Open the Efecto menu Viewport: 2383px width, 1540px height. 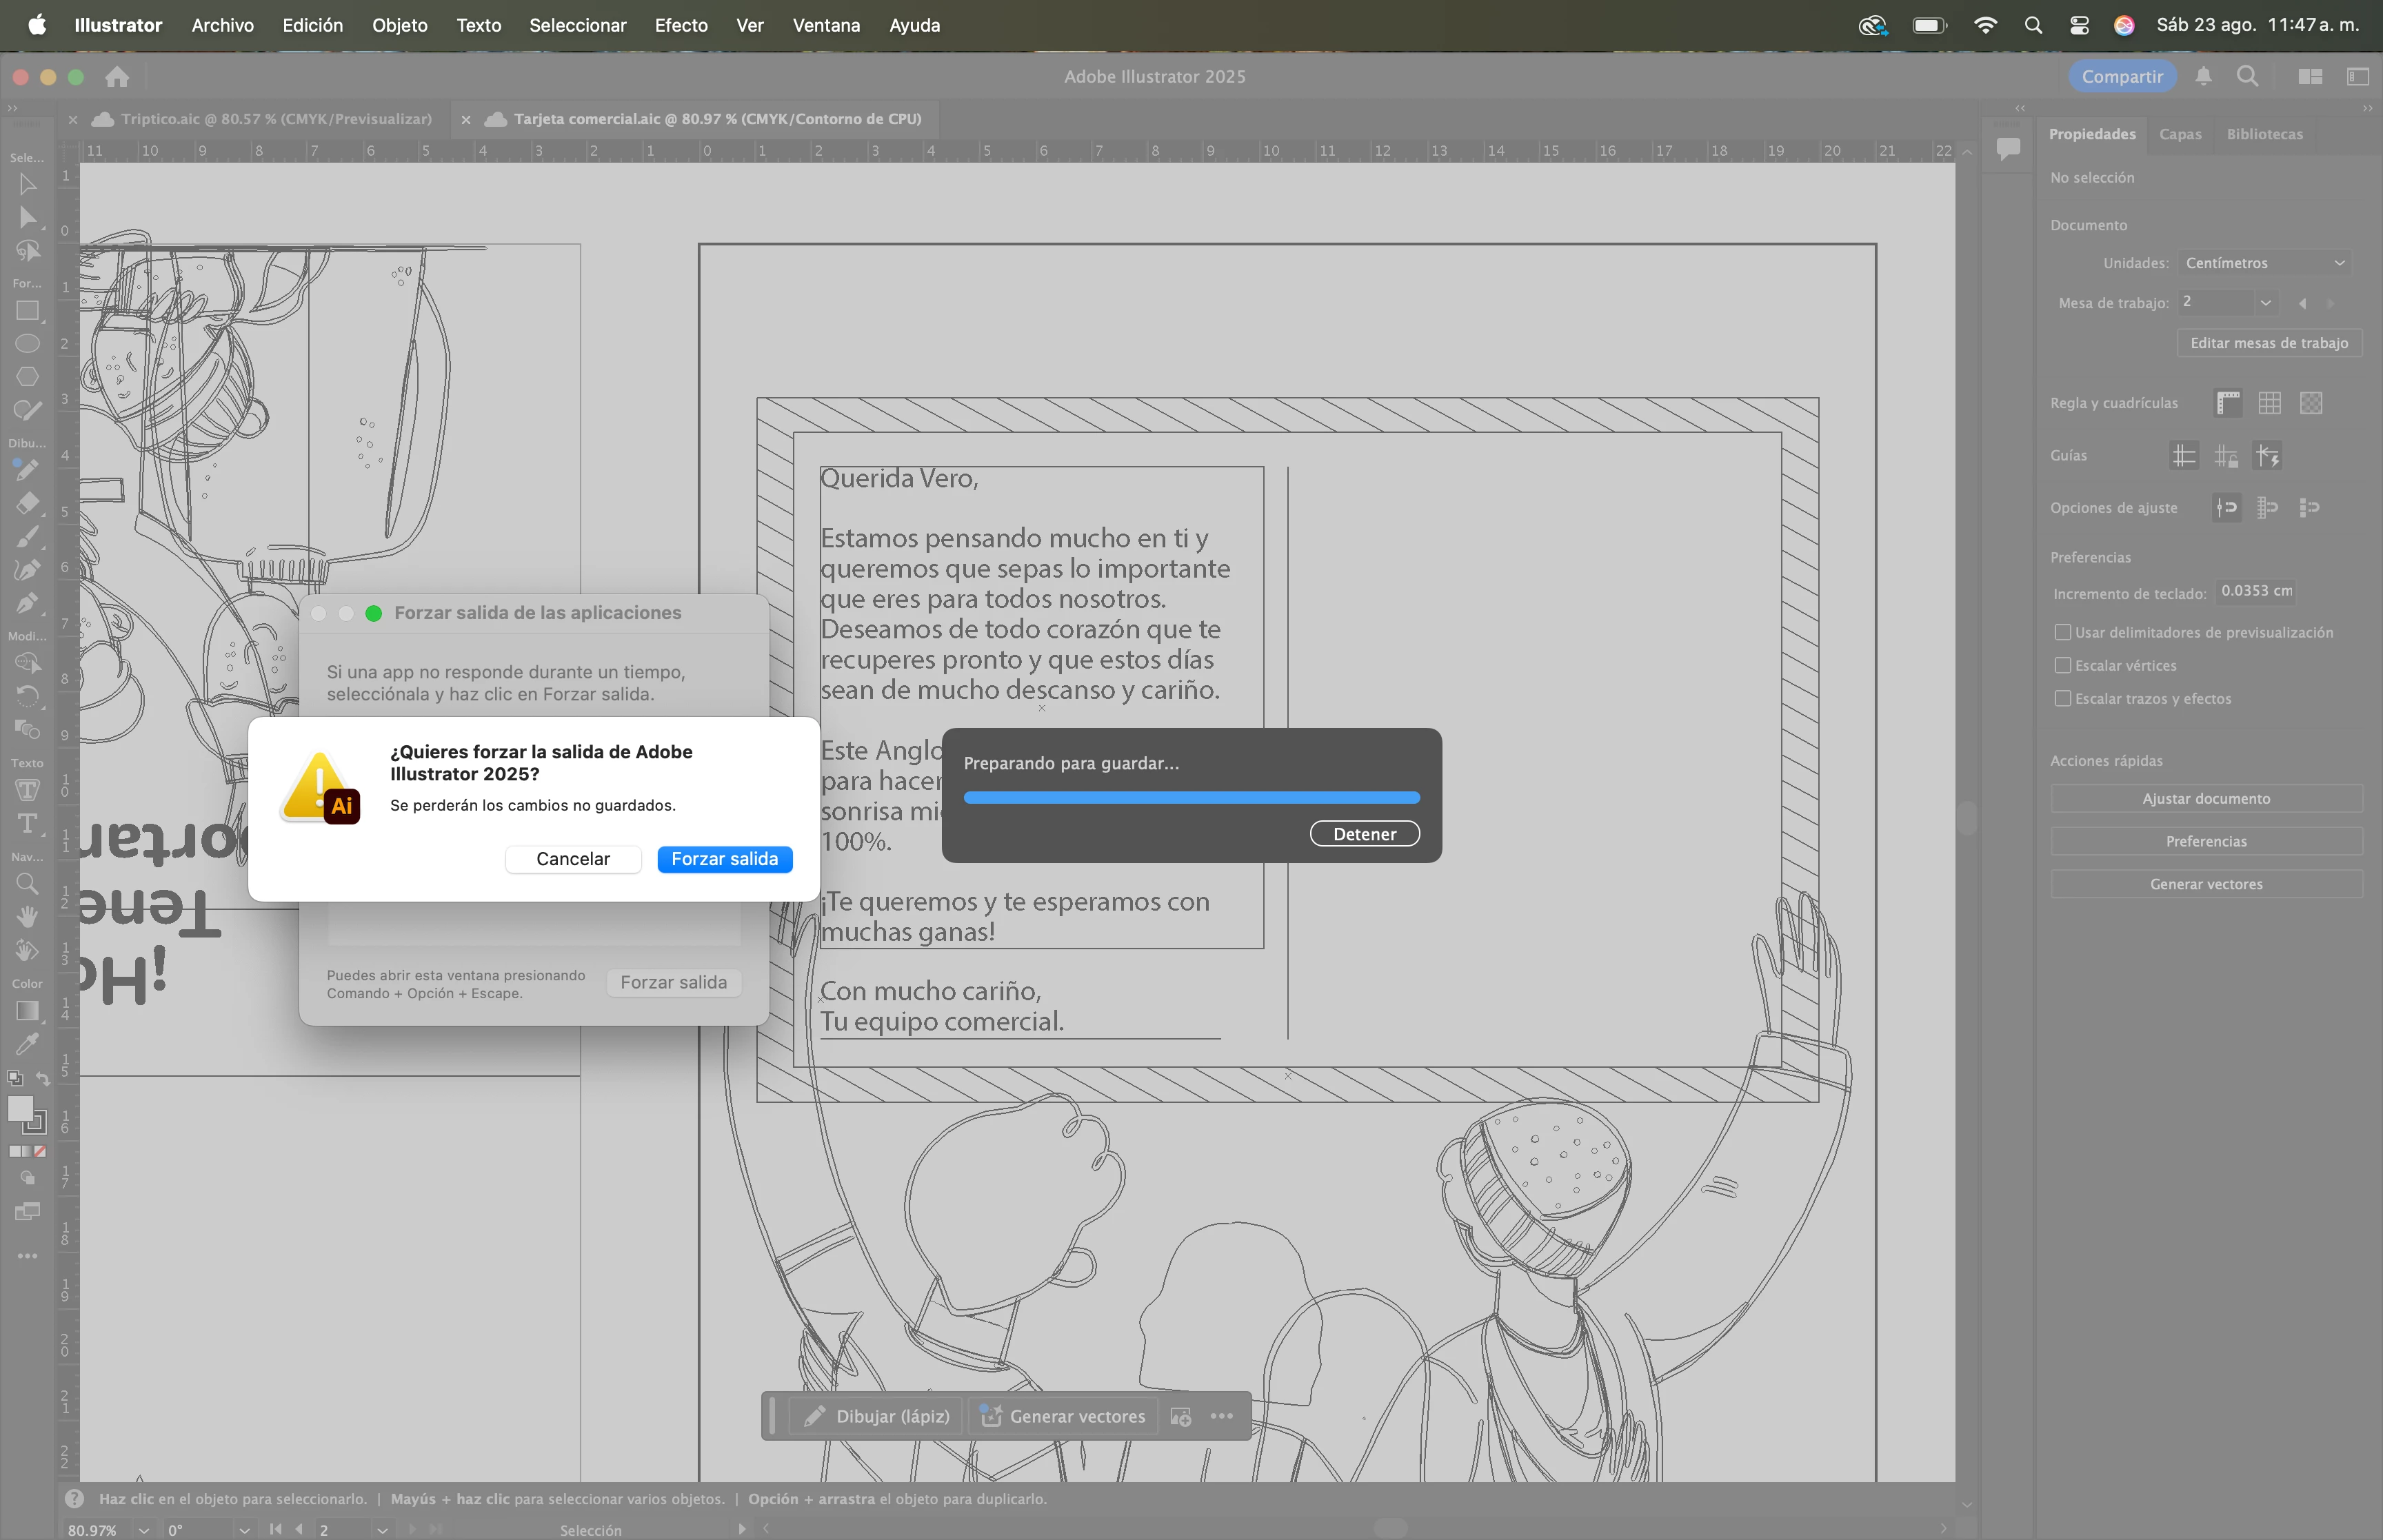[x=681, y=25]
